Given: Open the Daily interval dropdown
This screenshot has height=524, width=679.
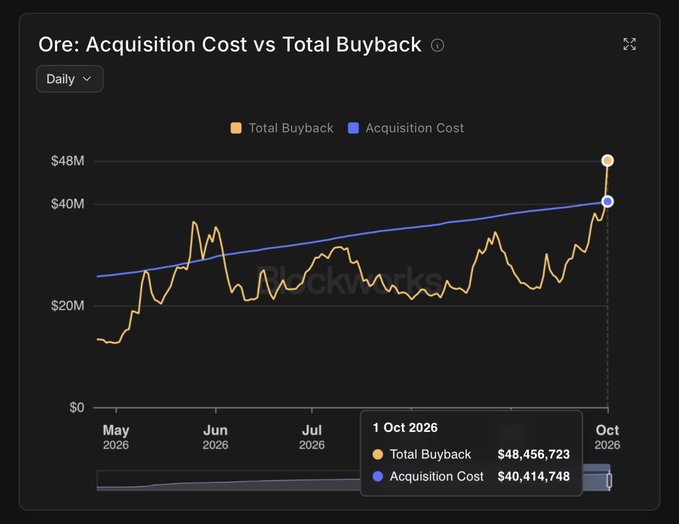Looking at the screenshot, I should (70, 79).
